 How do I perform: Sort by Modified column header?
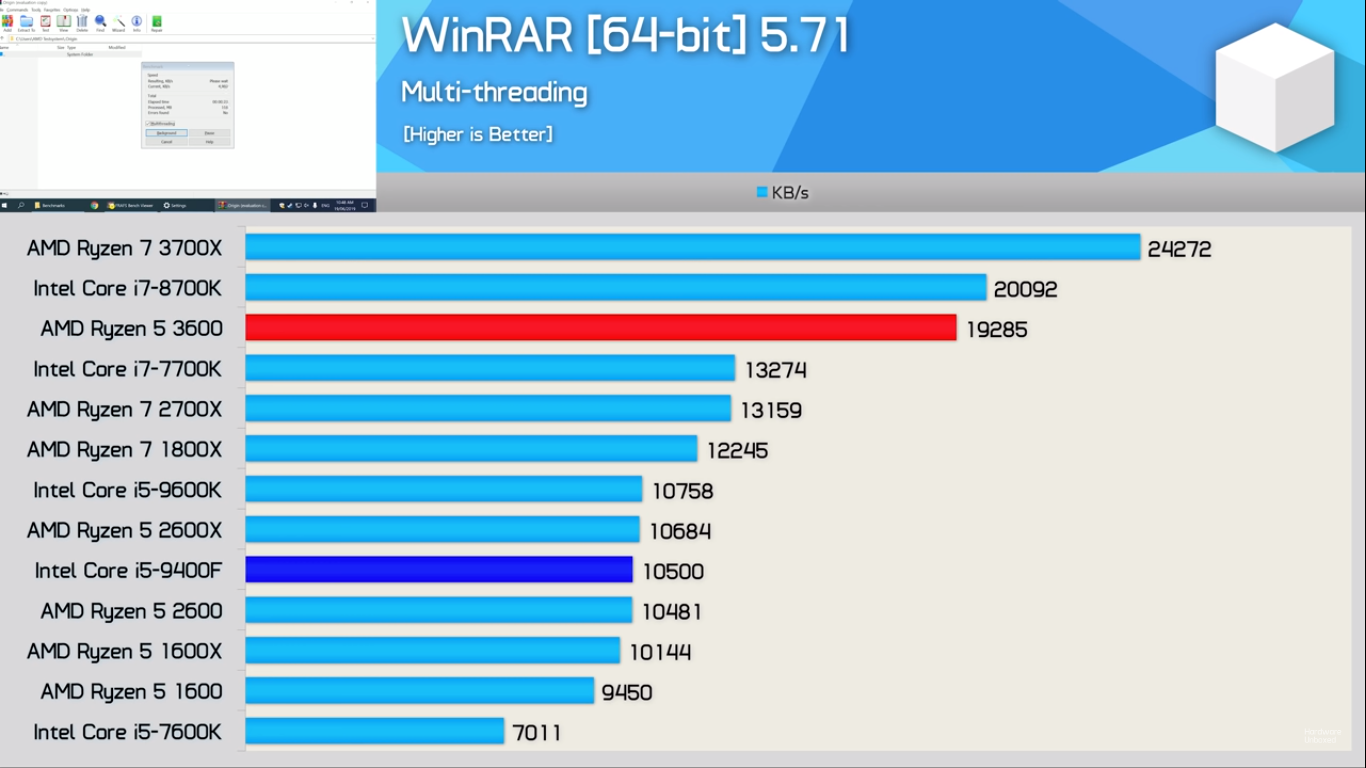click(x=117, y=47)
